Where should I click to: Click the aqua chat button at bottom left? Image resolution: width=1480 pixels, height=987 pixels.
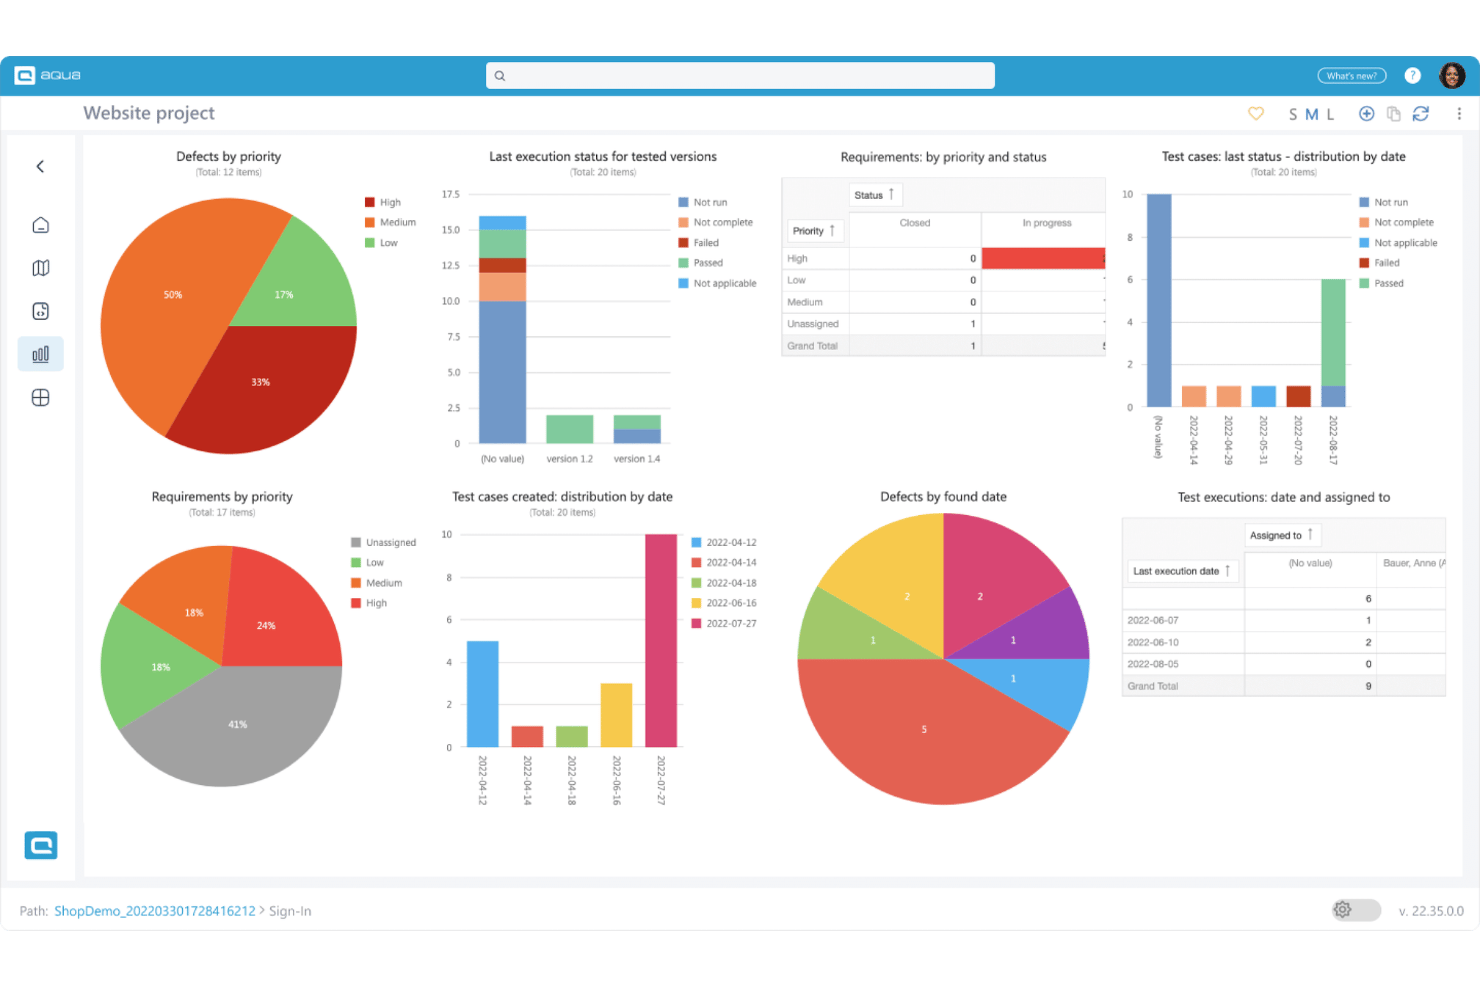(41, 846)
